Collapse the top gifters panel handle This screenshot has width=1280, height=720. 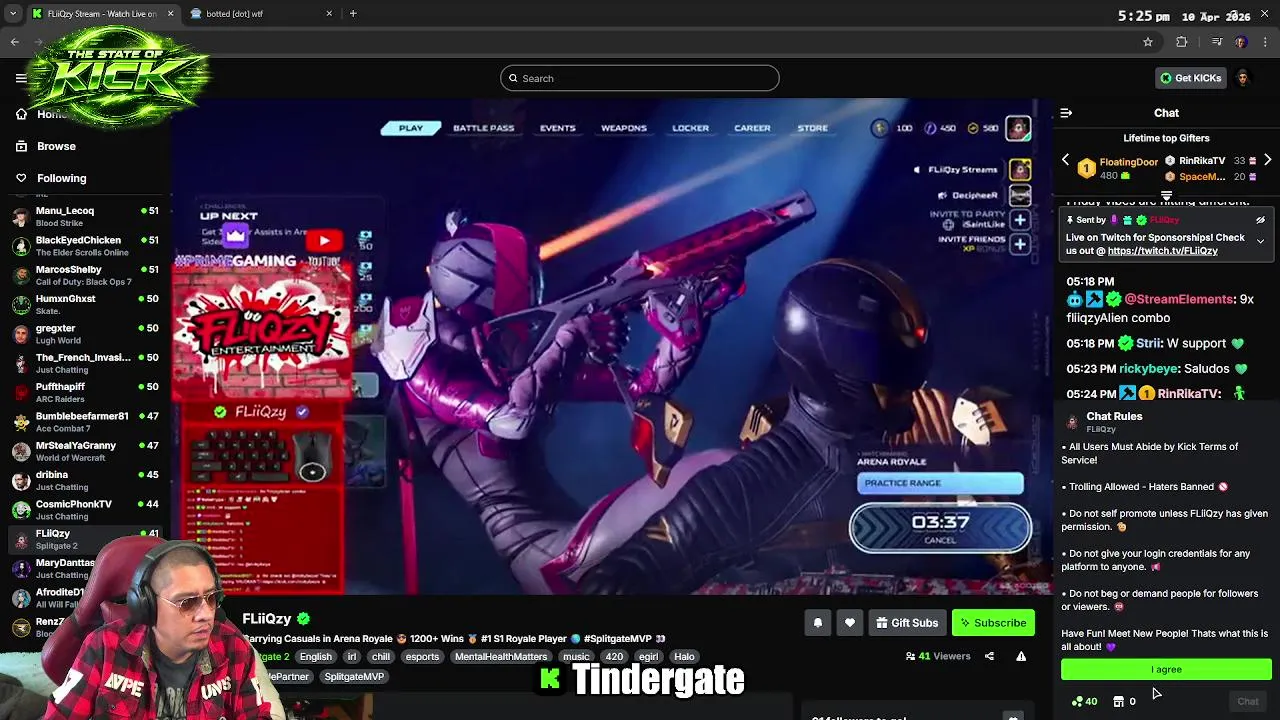(x=1166, y=196)
